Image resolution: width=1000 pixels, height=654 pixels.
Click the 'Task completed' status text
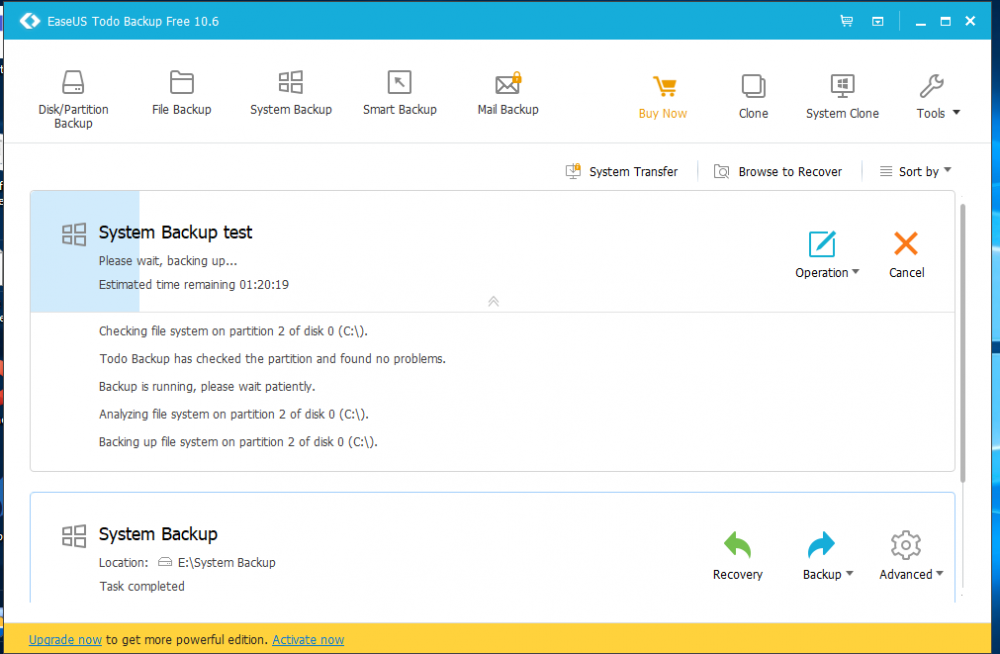[142, 586]
